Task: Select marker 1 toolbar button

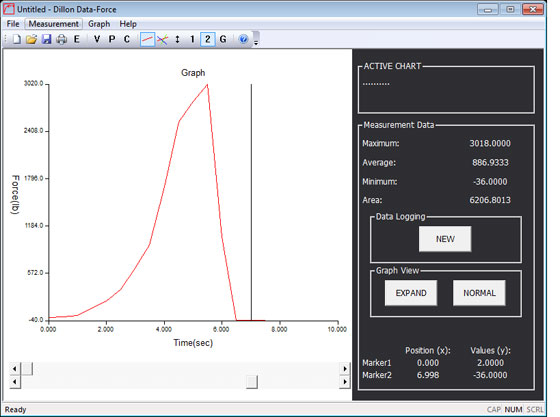Action: click(192, 39)
